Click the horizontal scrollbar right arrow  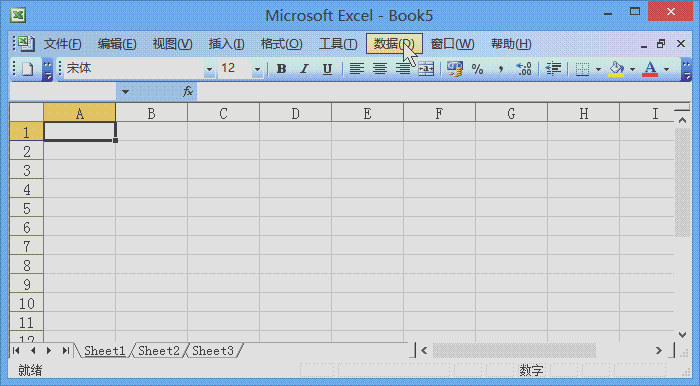[658, 351]
